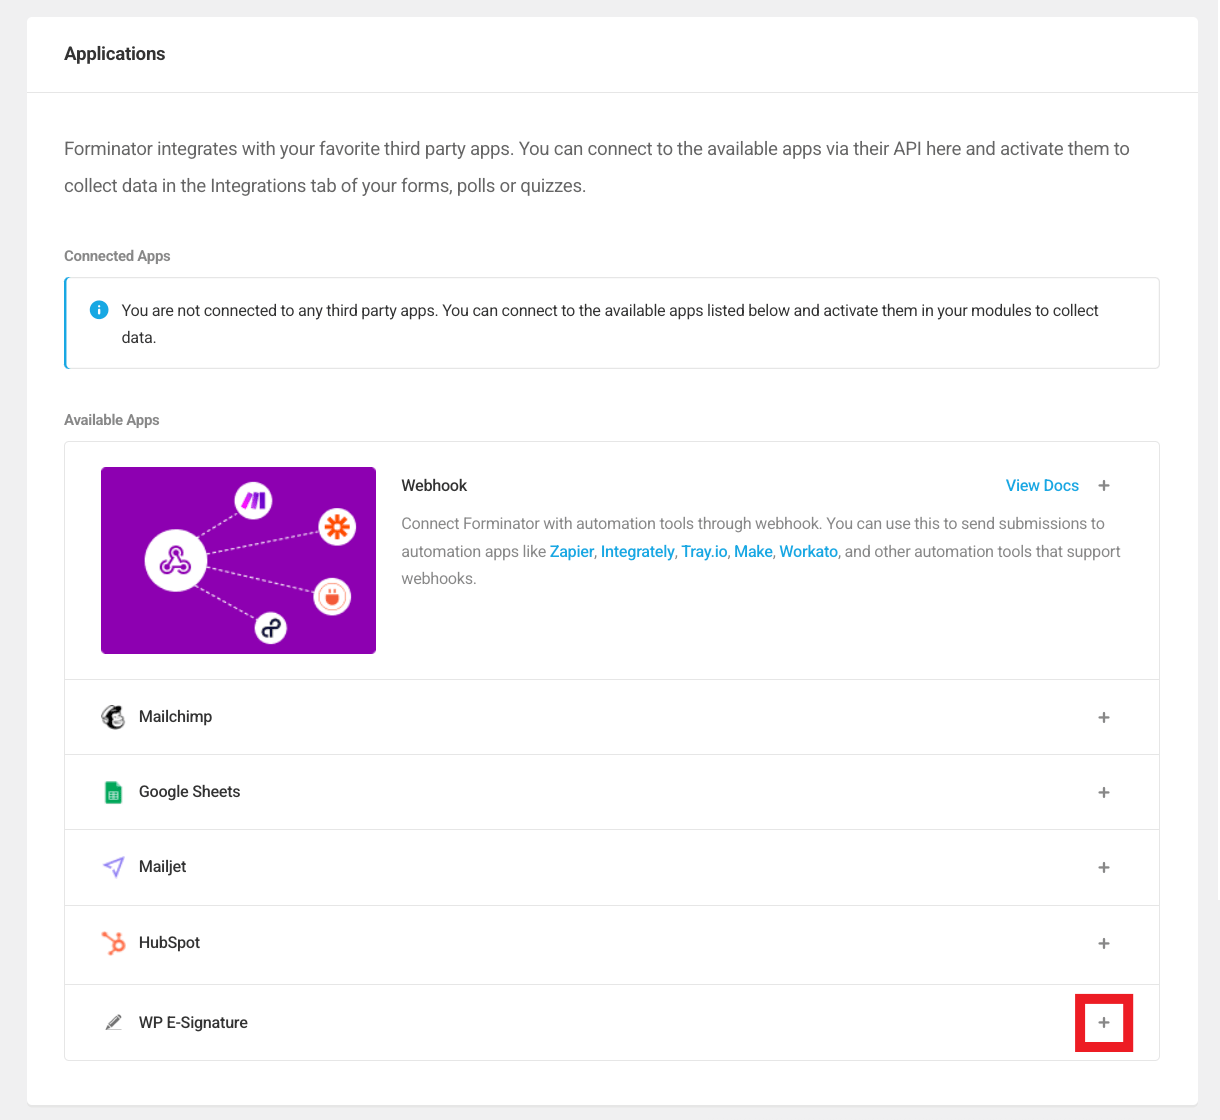The image size is (1220, 1120).
Task: Connect Mailjet with its plus icon
Action: [1104, 867]
